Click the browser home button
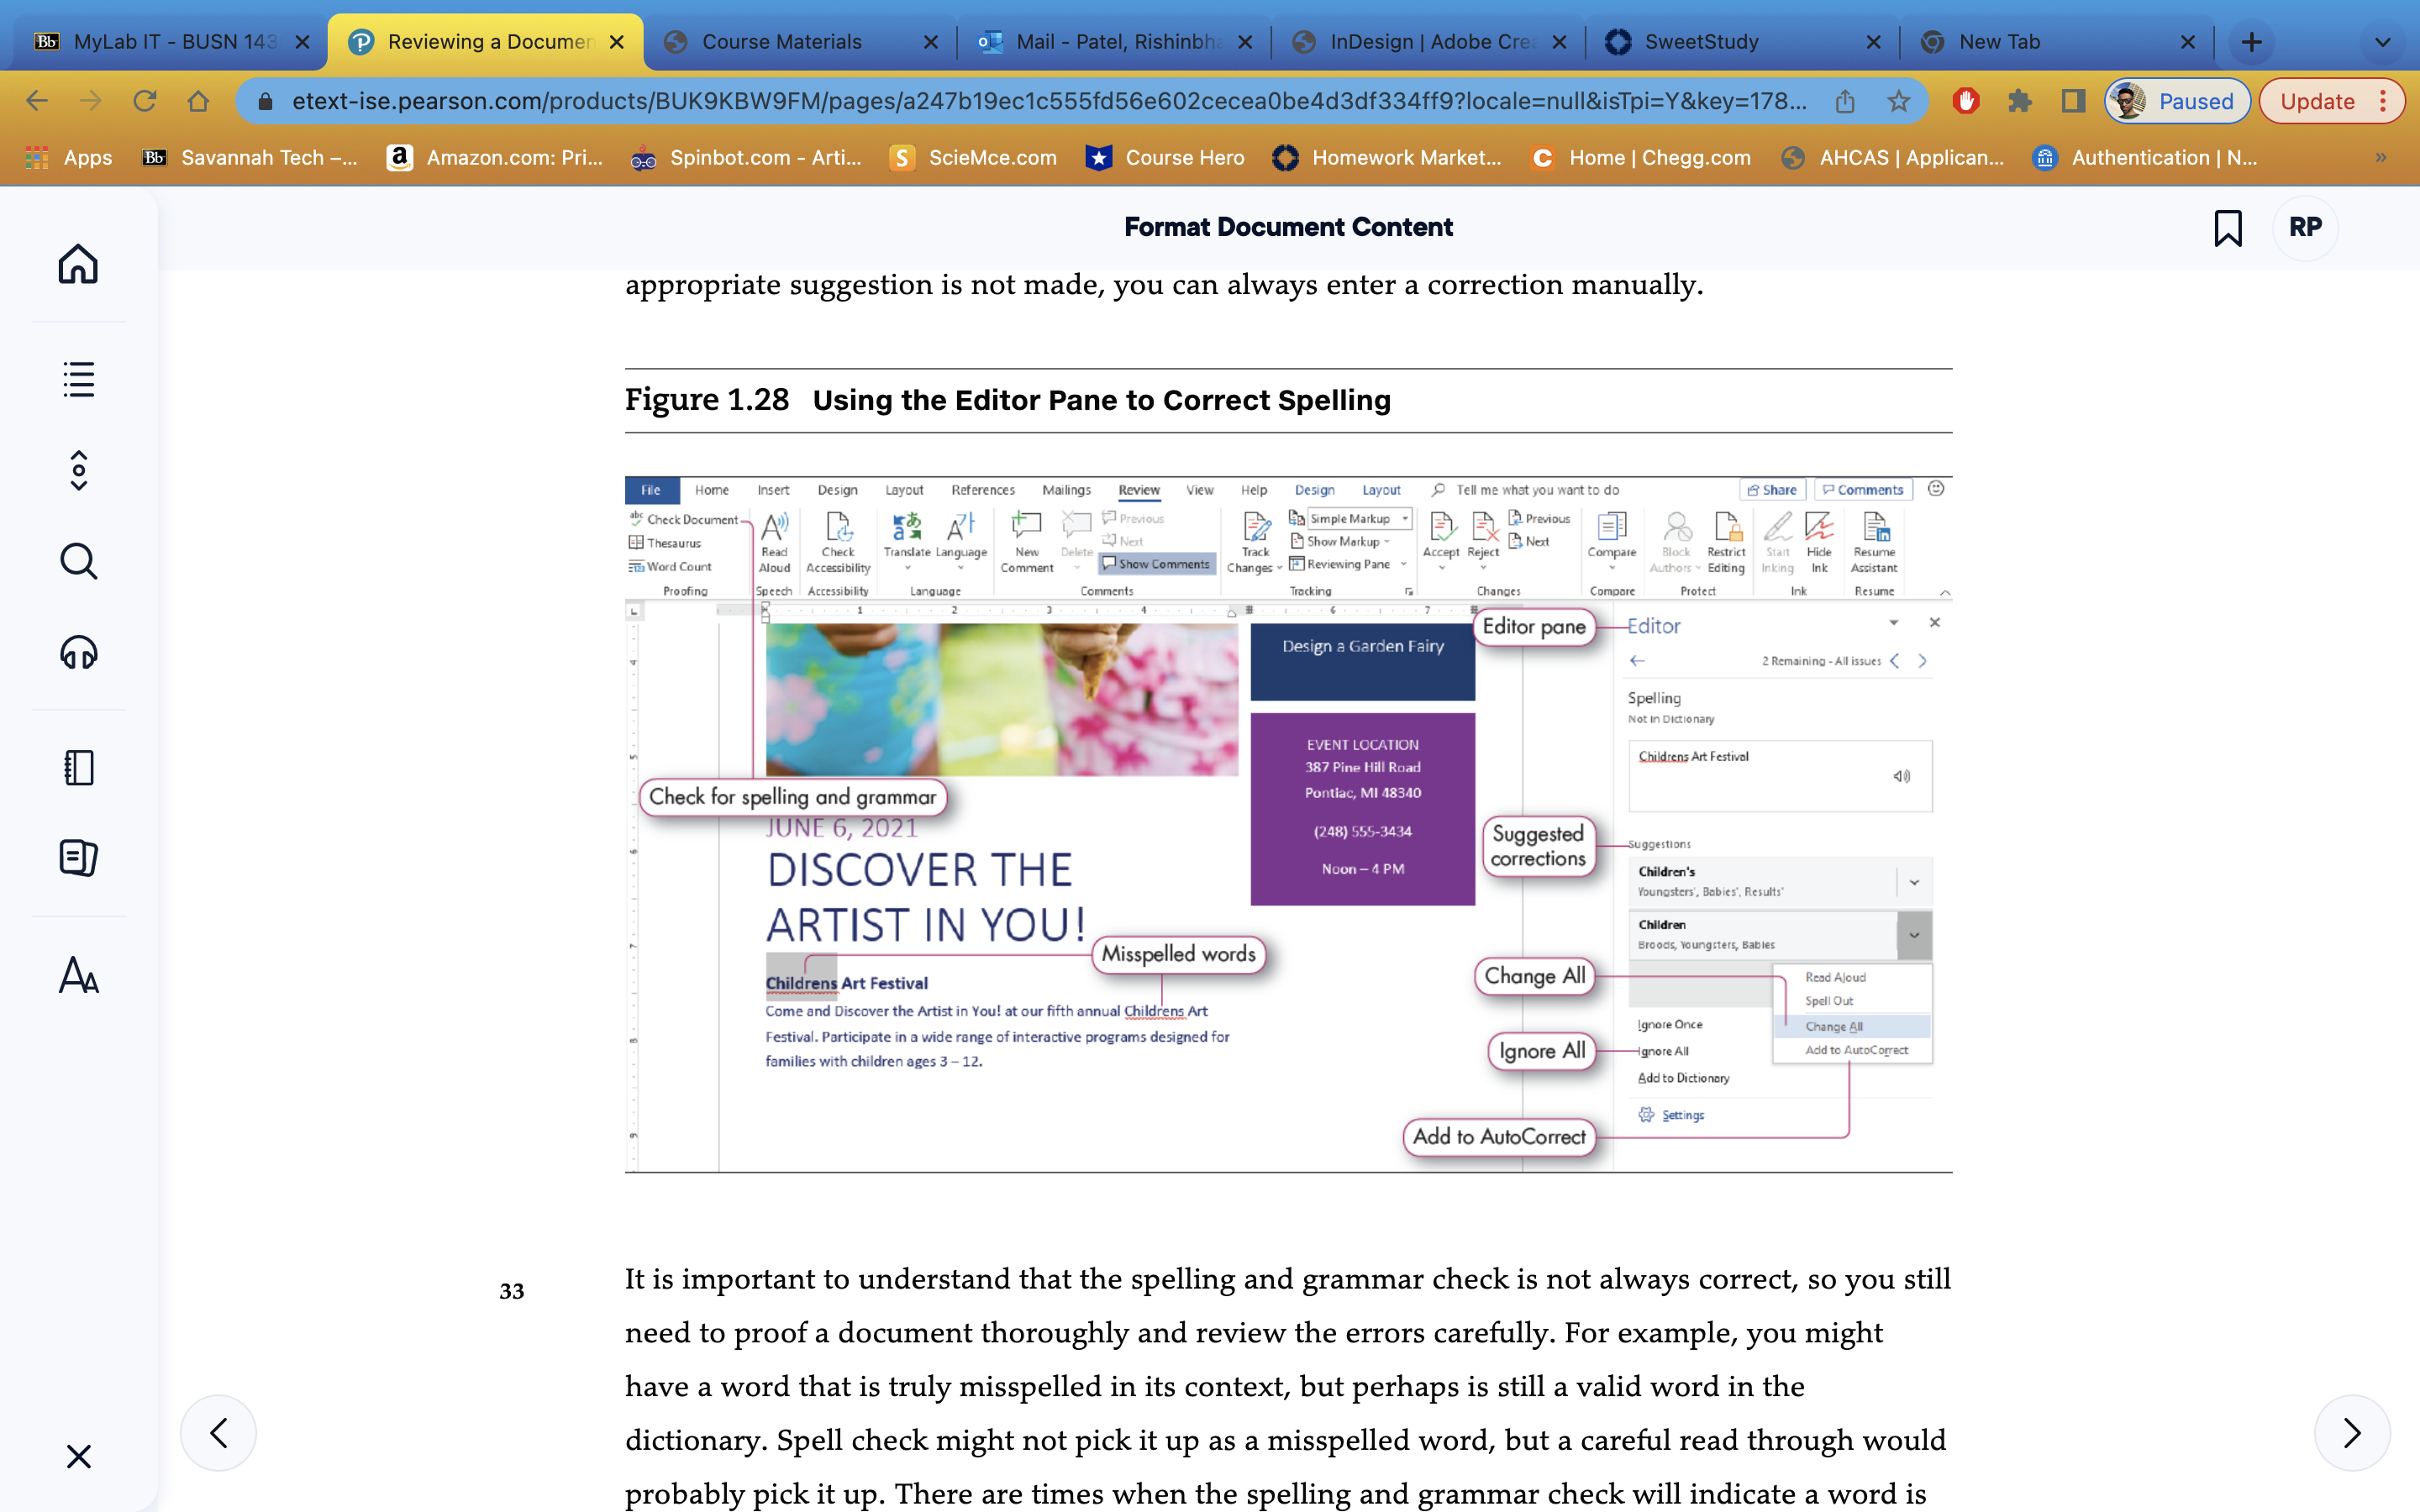This screenshot has height=1512, width=2420. (198, 101)
